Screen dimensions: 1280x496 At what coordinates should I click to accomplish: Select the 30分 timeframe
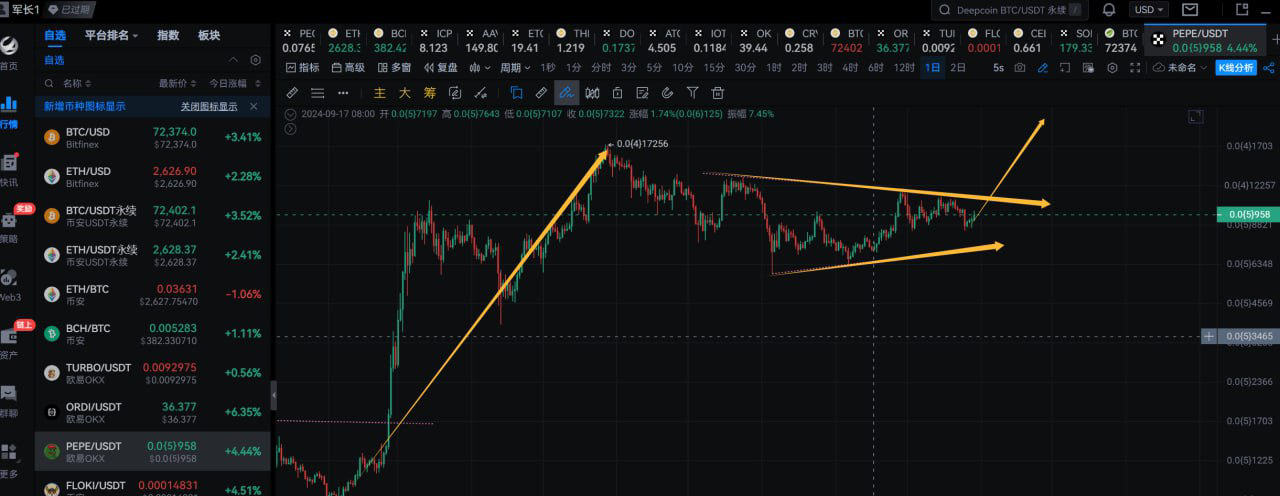(745, 68)
